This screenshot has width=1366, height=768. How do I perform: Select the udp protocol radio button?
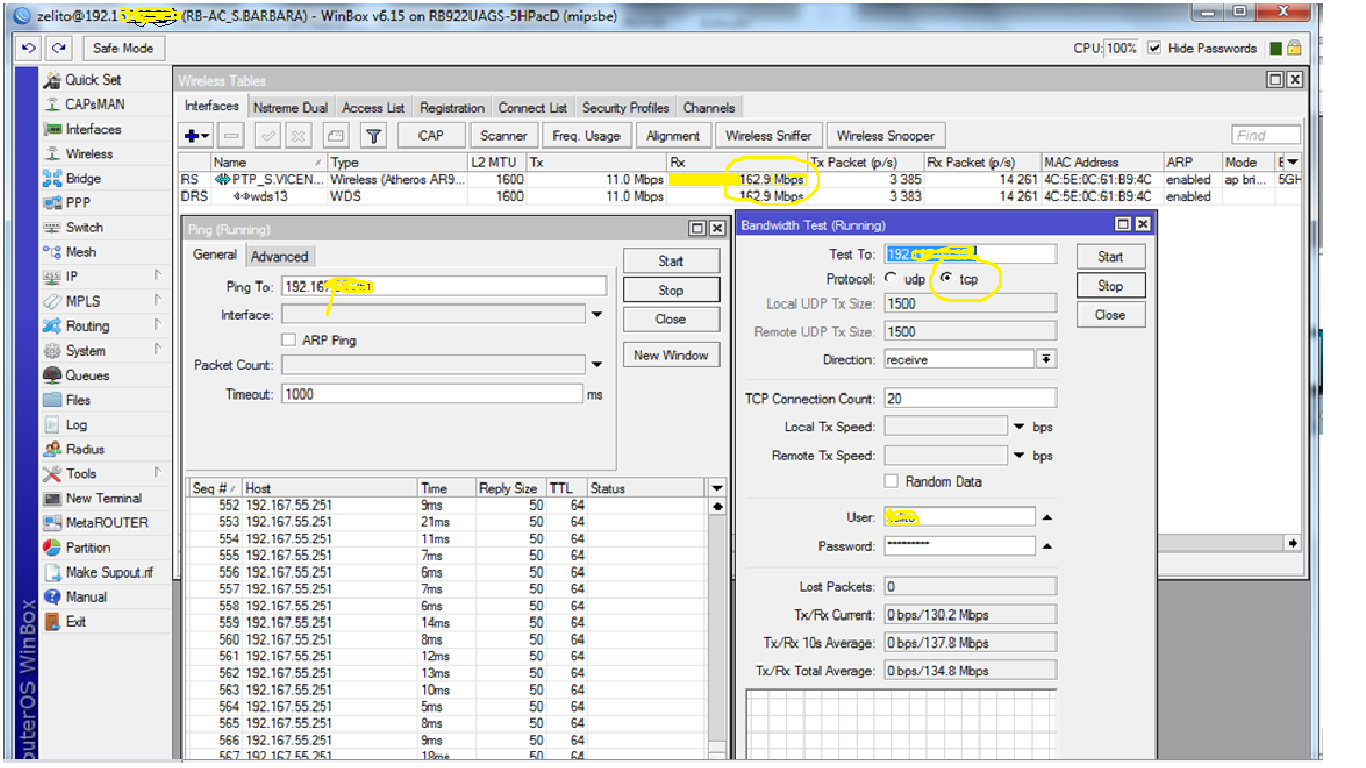point(892,280)
